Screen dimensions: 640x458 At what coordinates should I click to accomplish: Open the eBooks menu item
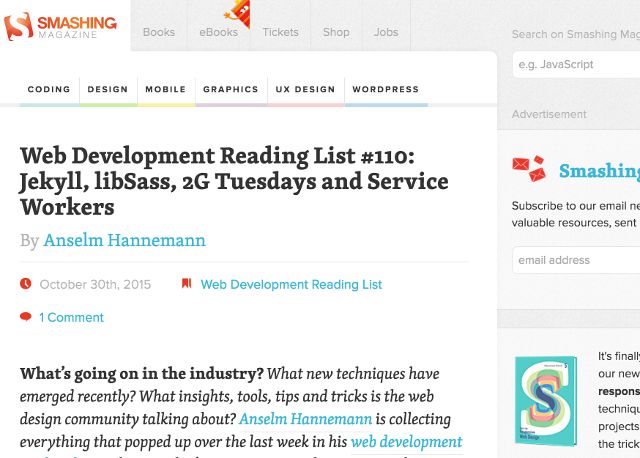tap(218, 32)
